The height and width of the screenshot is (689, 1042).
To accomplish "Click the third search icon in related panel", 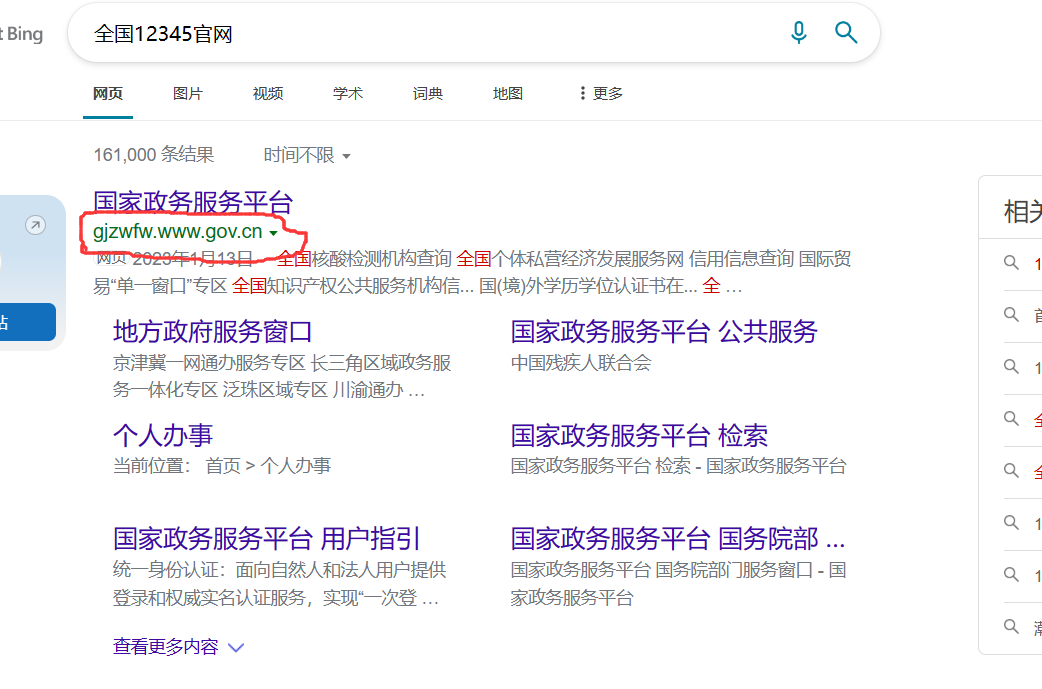I will pos(1011,366).
